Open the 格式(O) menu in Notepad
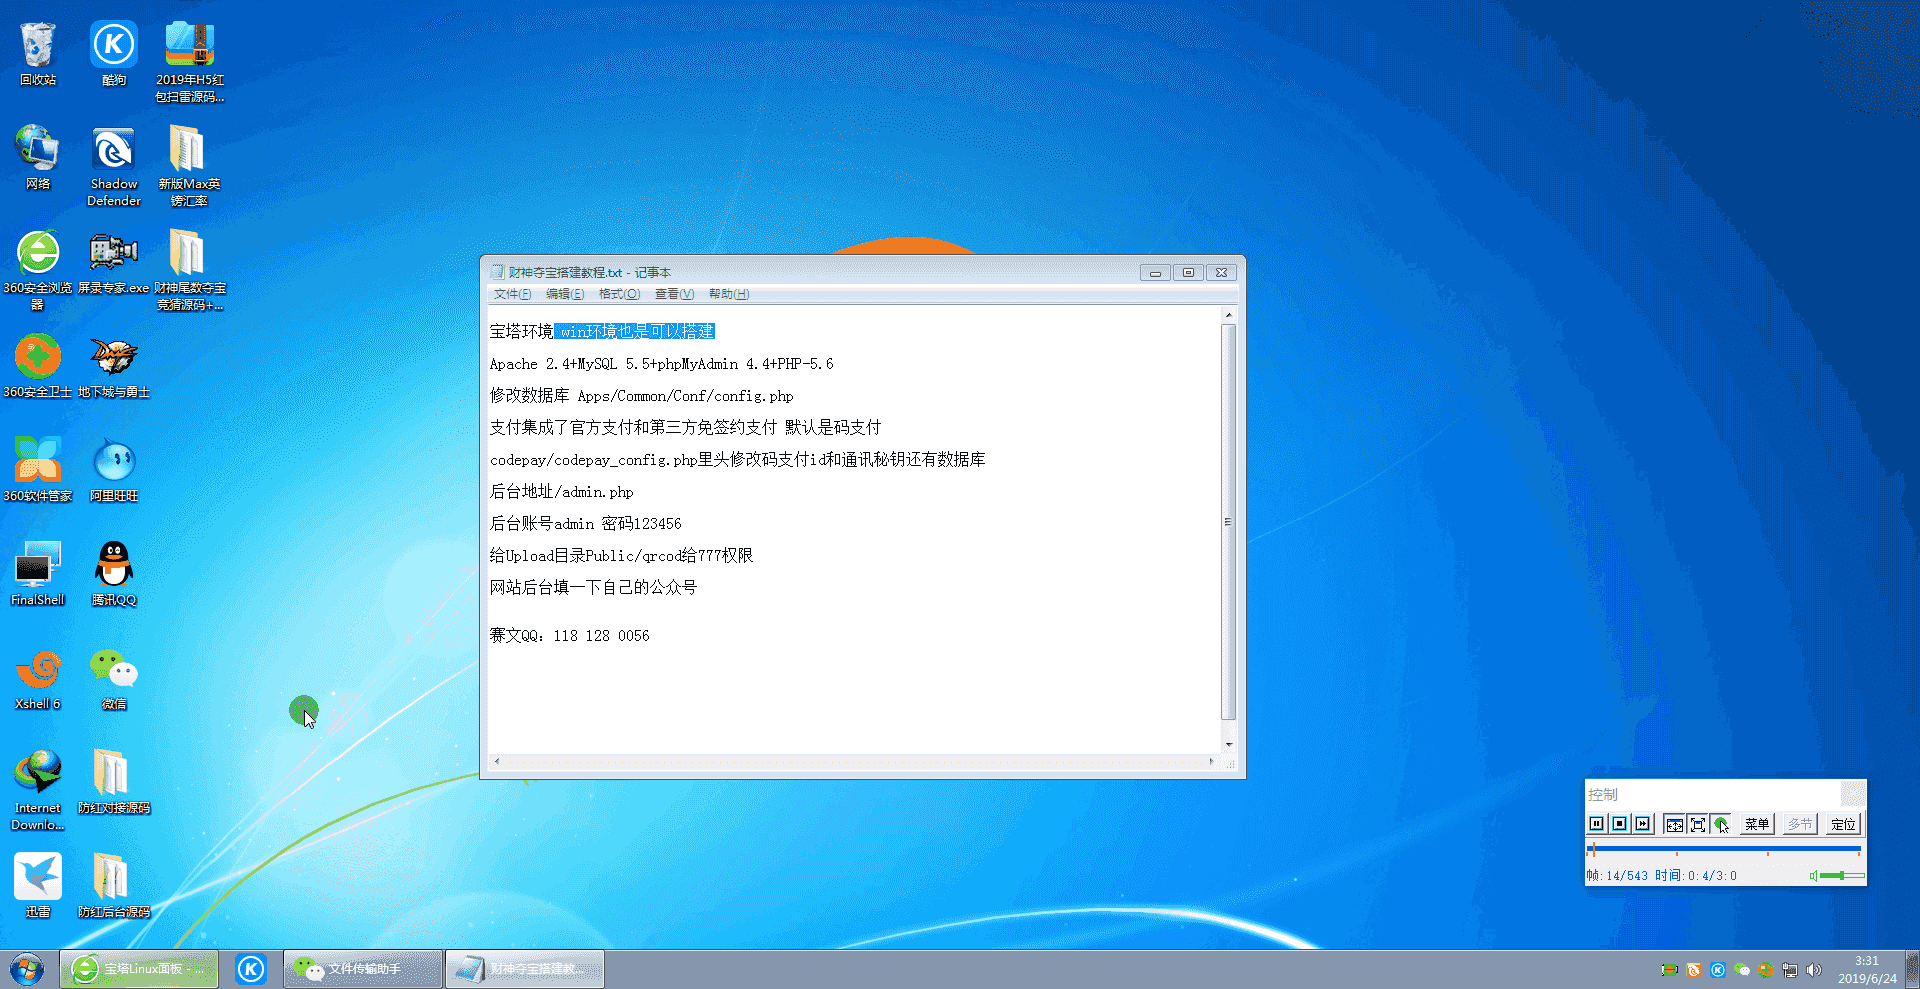The height and width of the screenshot is (989, 1920). click(619, 294)
